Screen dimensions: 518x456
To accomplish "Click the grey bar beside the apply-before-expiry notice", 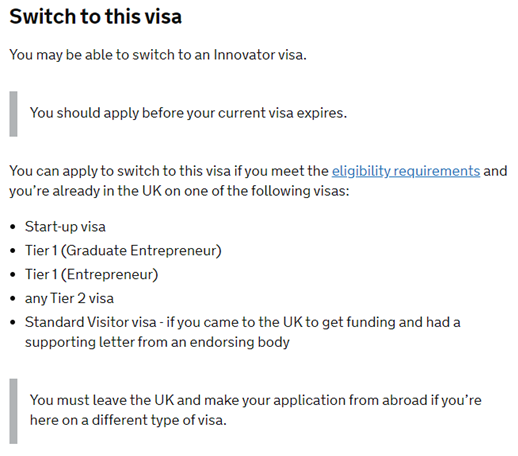I will tap(13, 114).
